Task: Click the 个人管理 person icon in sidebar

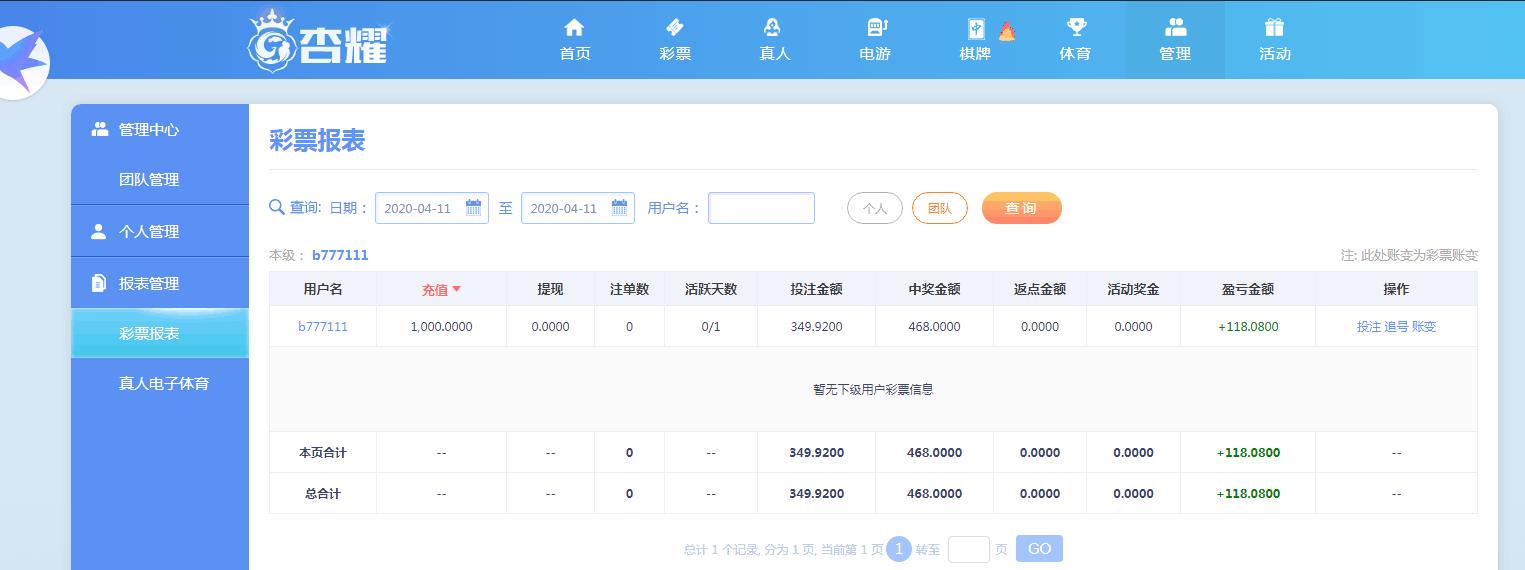Action: 98,231
